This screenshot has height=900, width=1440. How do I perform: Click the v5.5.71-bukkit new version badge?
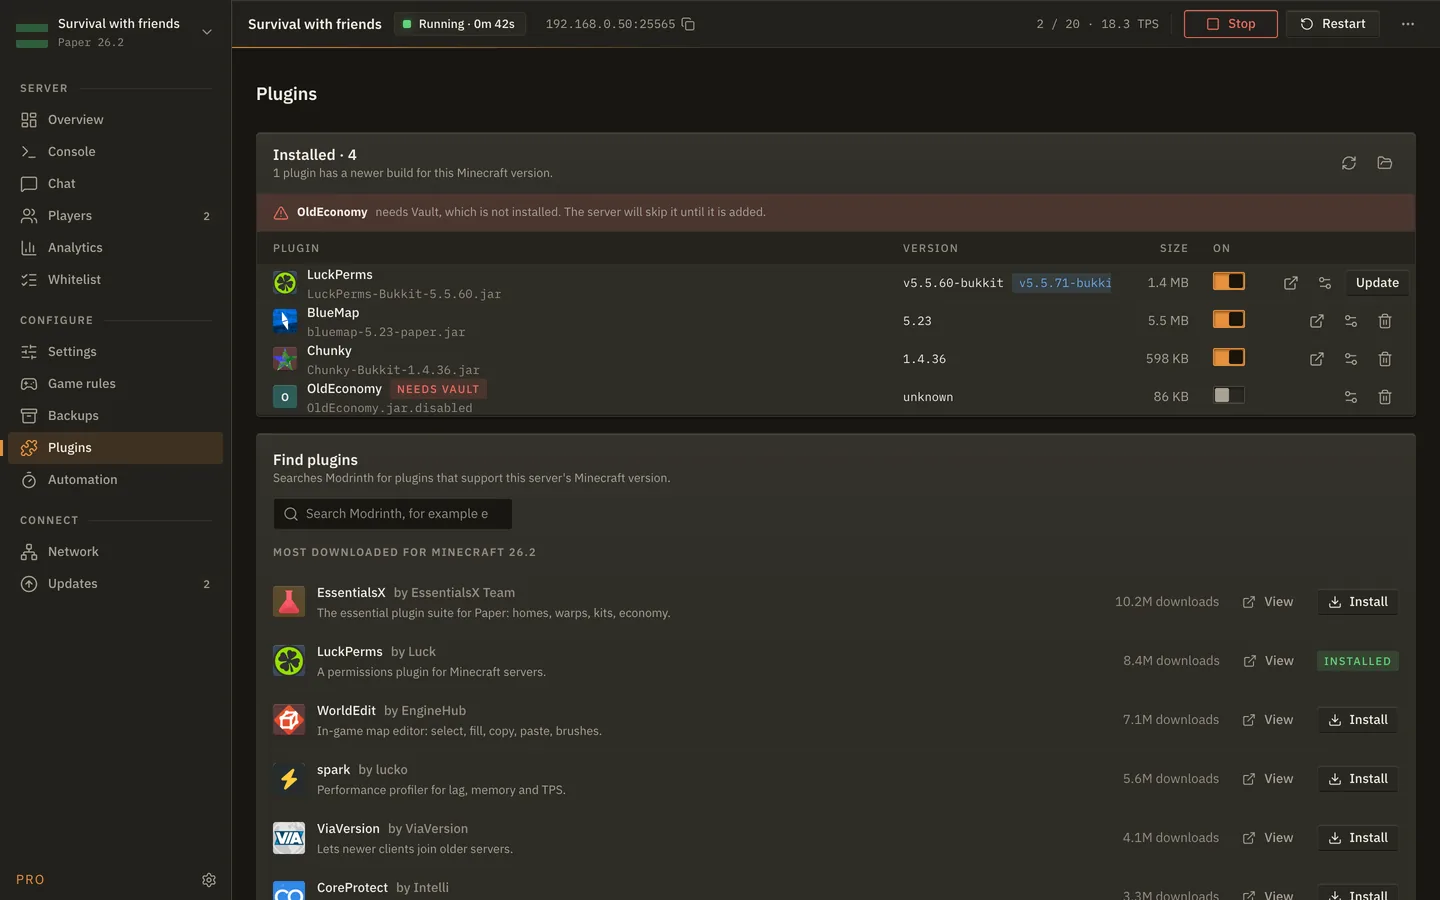(1063, 283)
